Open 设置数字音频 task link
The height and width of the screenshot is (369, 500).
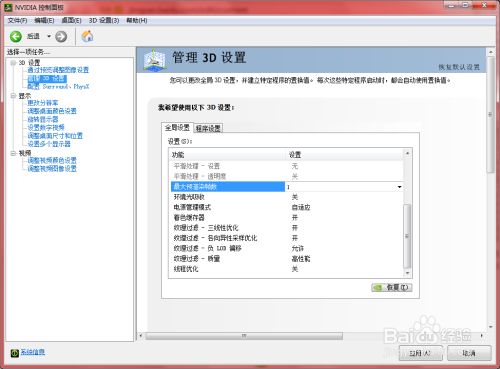(46, 127)
